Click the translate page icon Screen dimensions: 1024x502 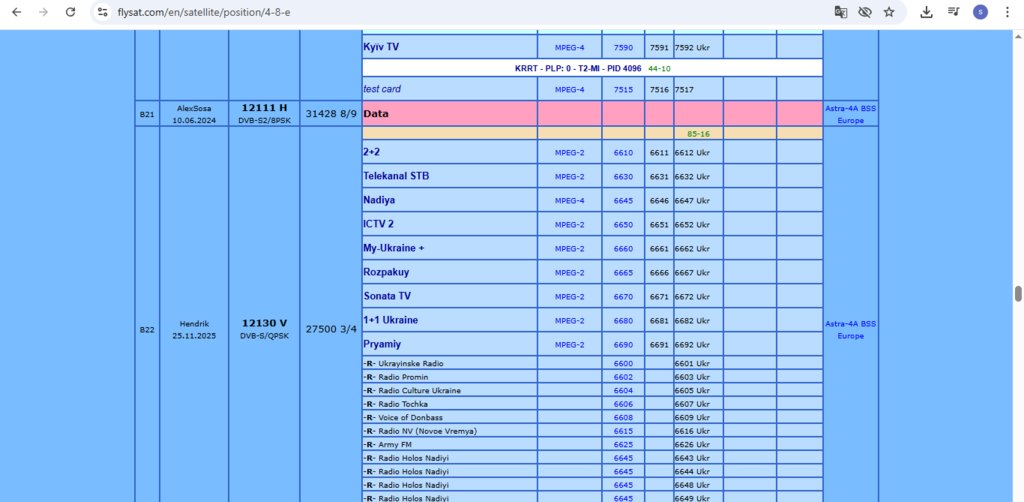840,12
